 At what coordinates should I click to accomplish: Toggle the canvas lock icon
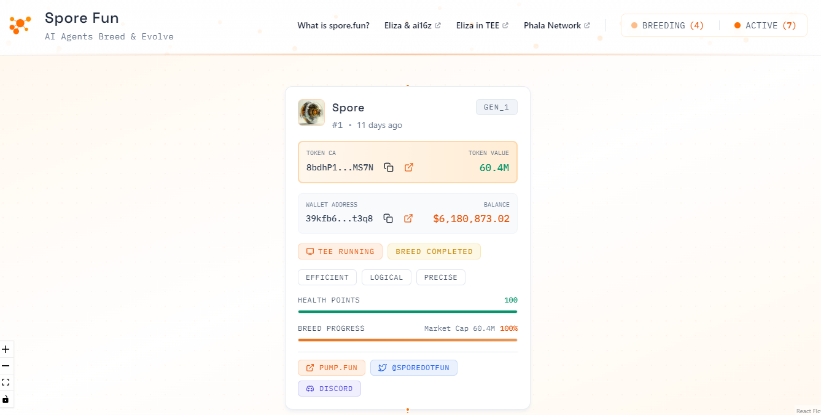coord(6,399)
